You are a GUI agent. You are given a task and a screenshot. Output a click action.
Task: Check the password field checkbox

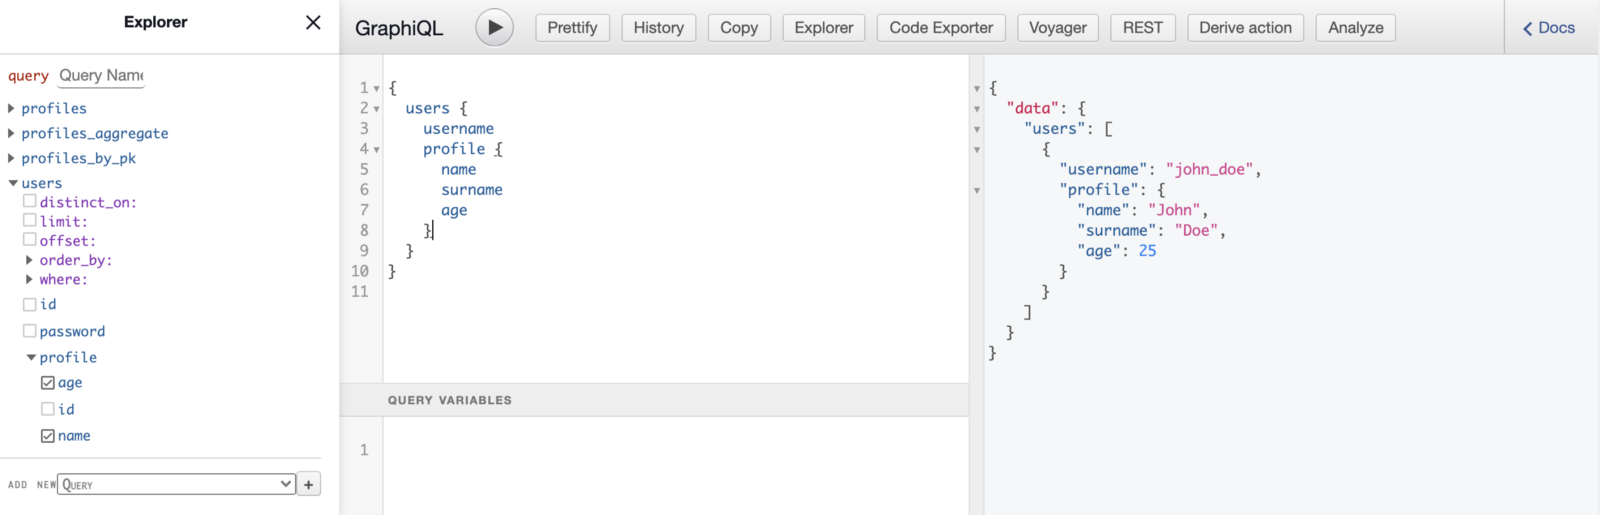click(30, 331)
